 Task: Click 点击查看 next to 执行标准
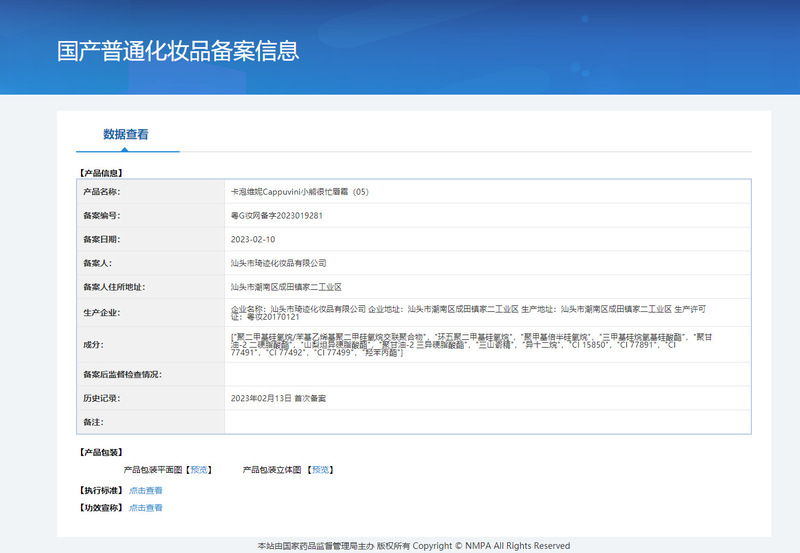(145, 490)
